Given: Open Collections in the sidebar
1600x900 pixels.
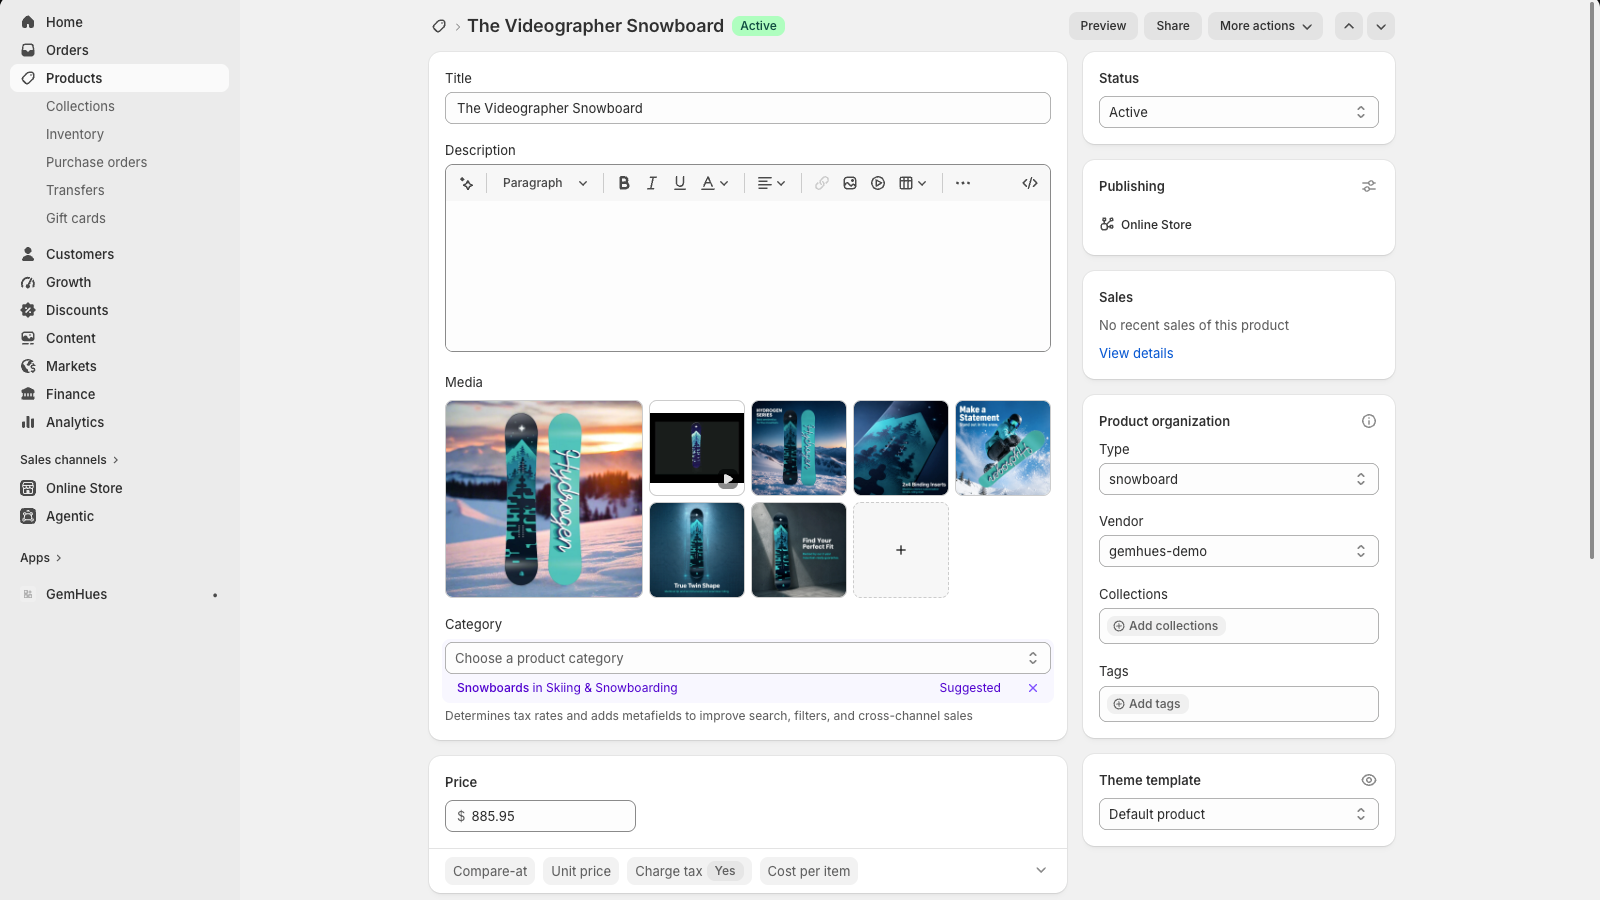Looking at the screenshot, I should click(x=80, y=106).
